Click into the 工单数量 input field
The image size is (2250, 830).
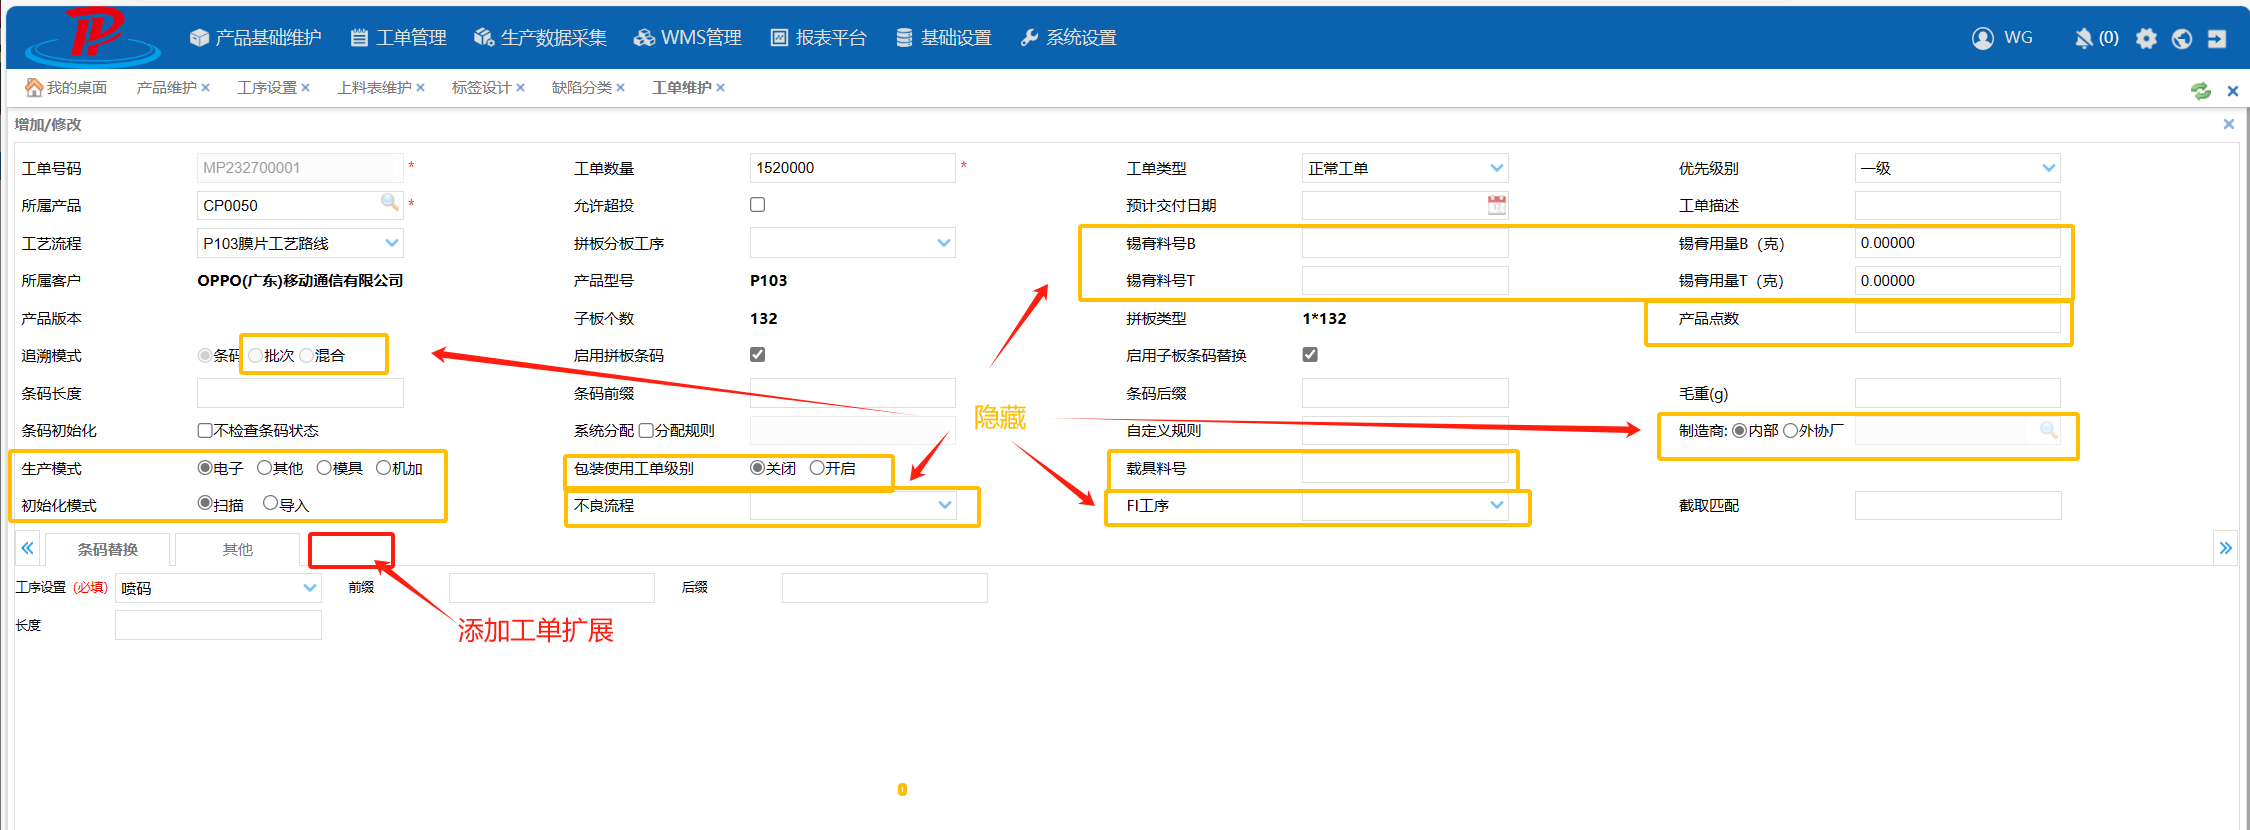pos(851,168)
